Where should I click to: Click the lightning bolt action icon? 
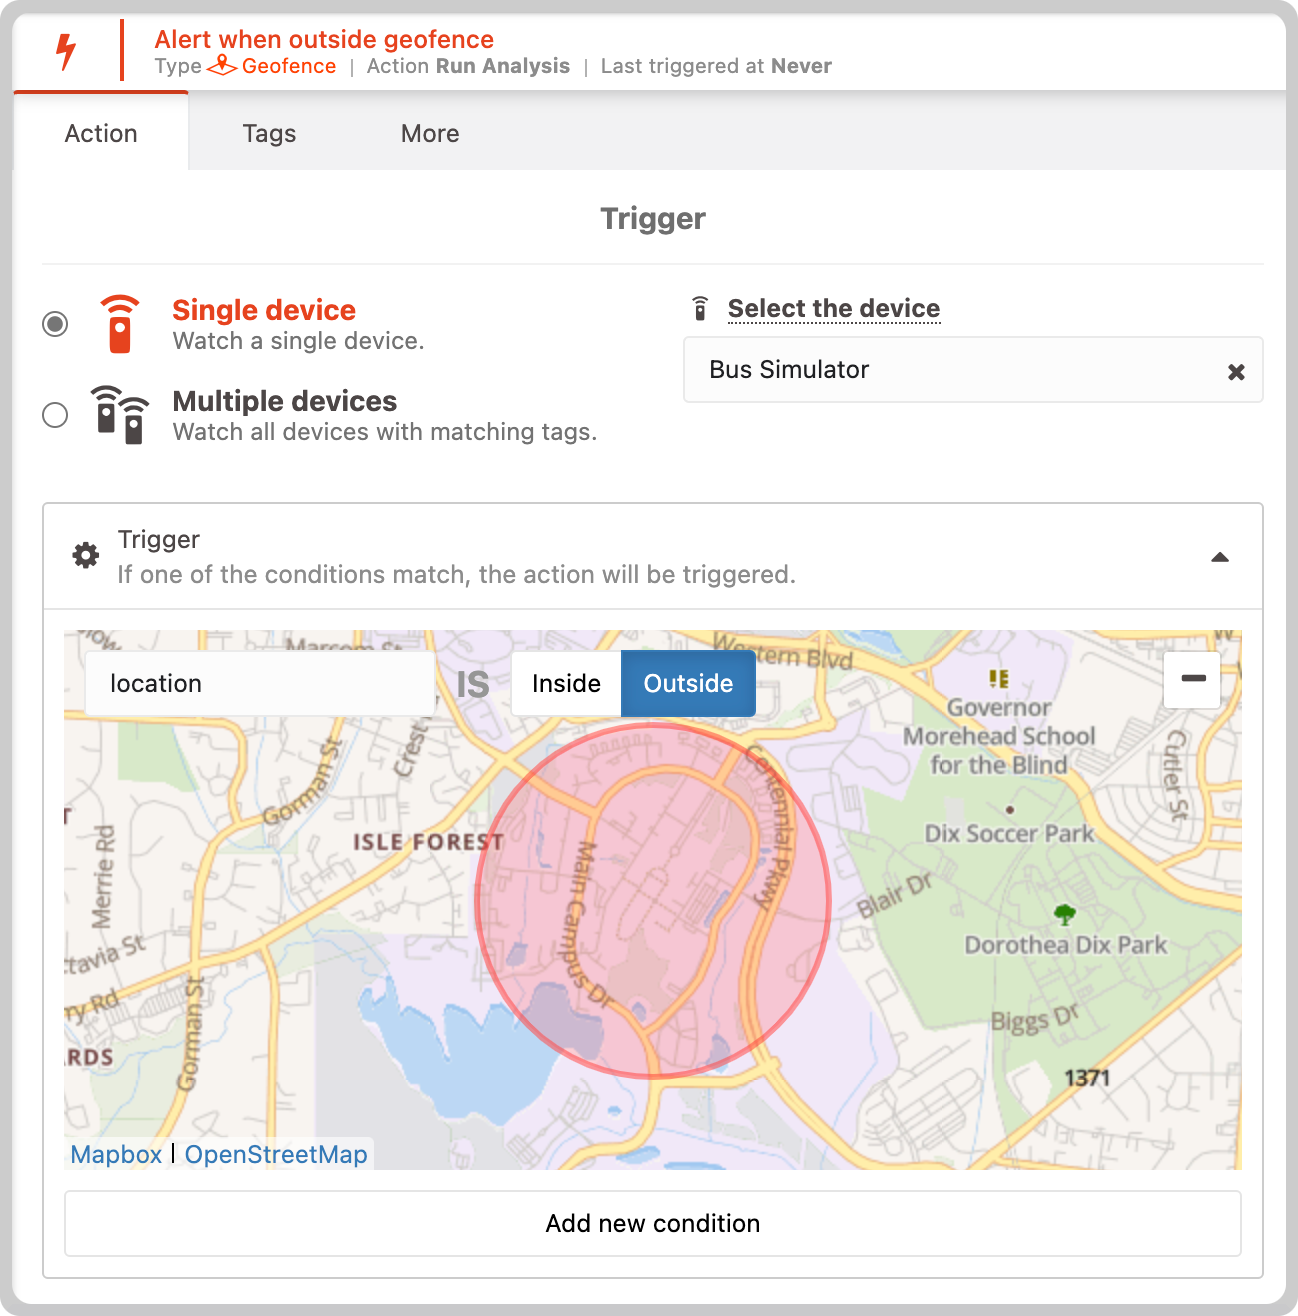point(66,51)
